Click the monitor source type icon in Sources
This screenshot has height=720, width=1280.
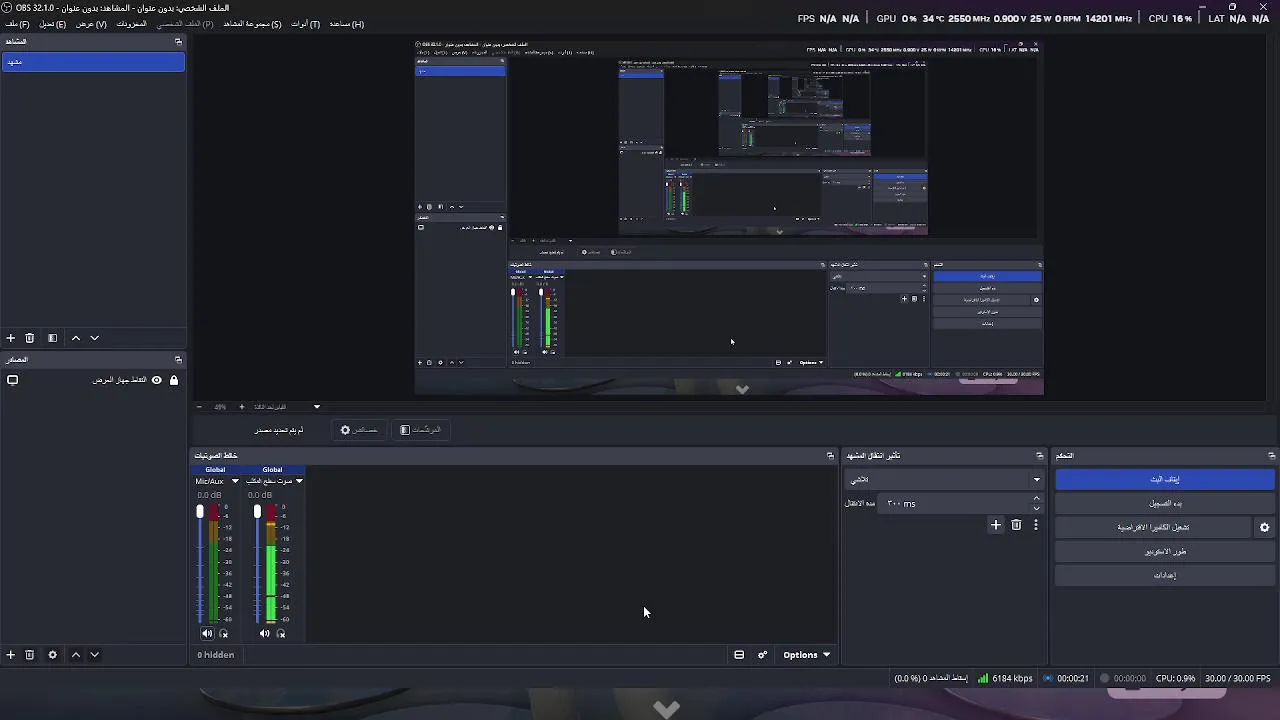pos(13,380)
